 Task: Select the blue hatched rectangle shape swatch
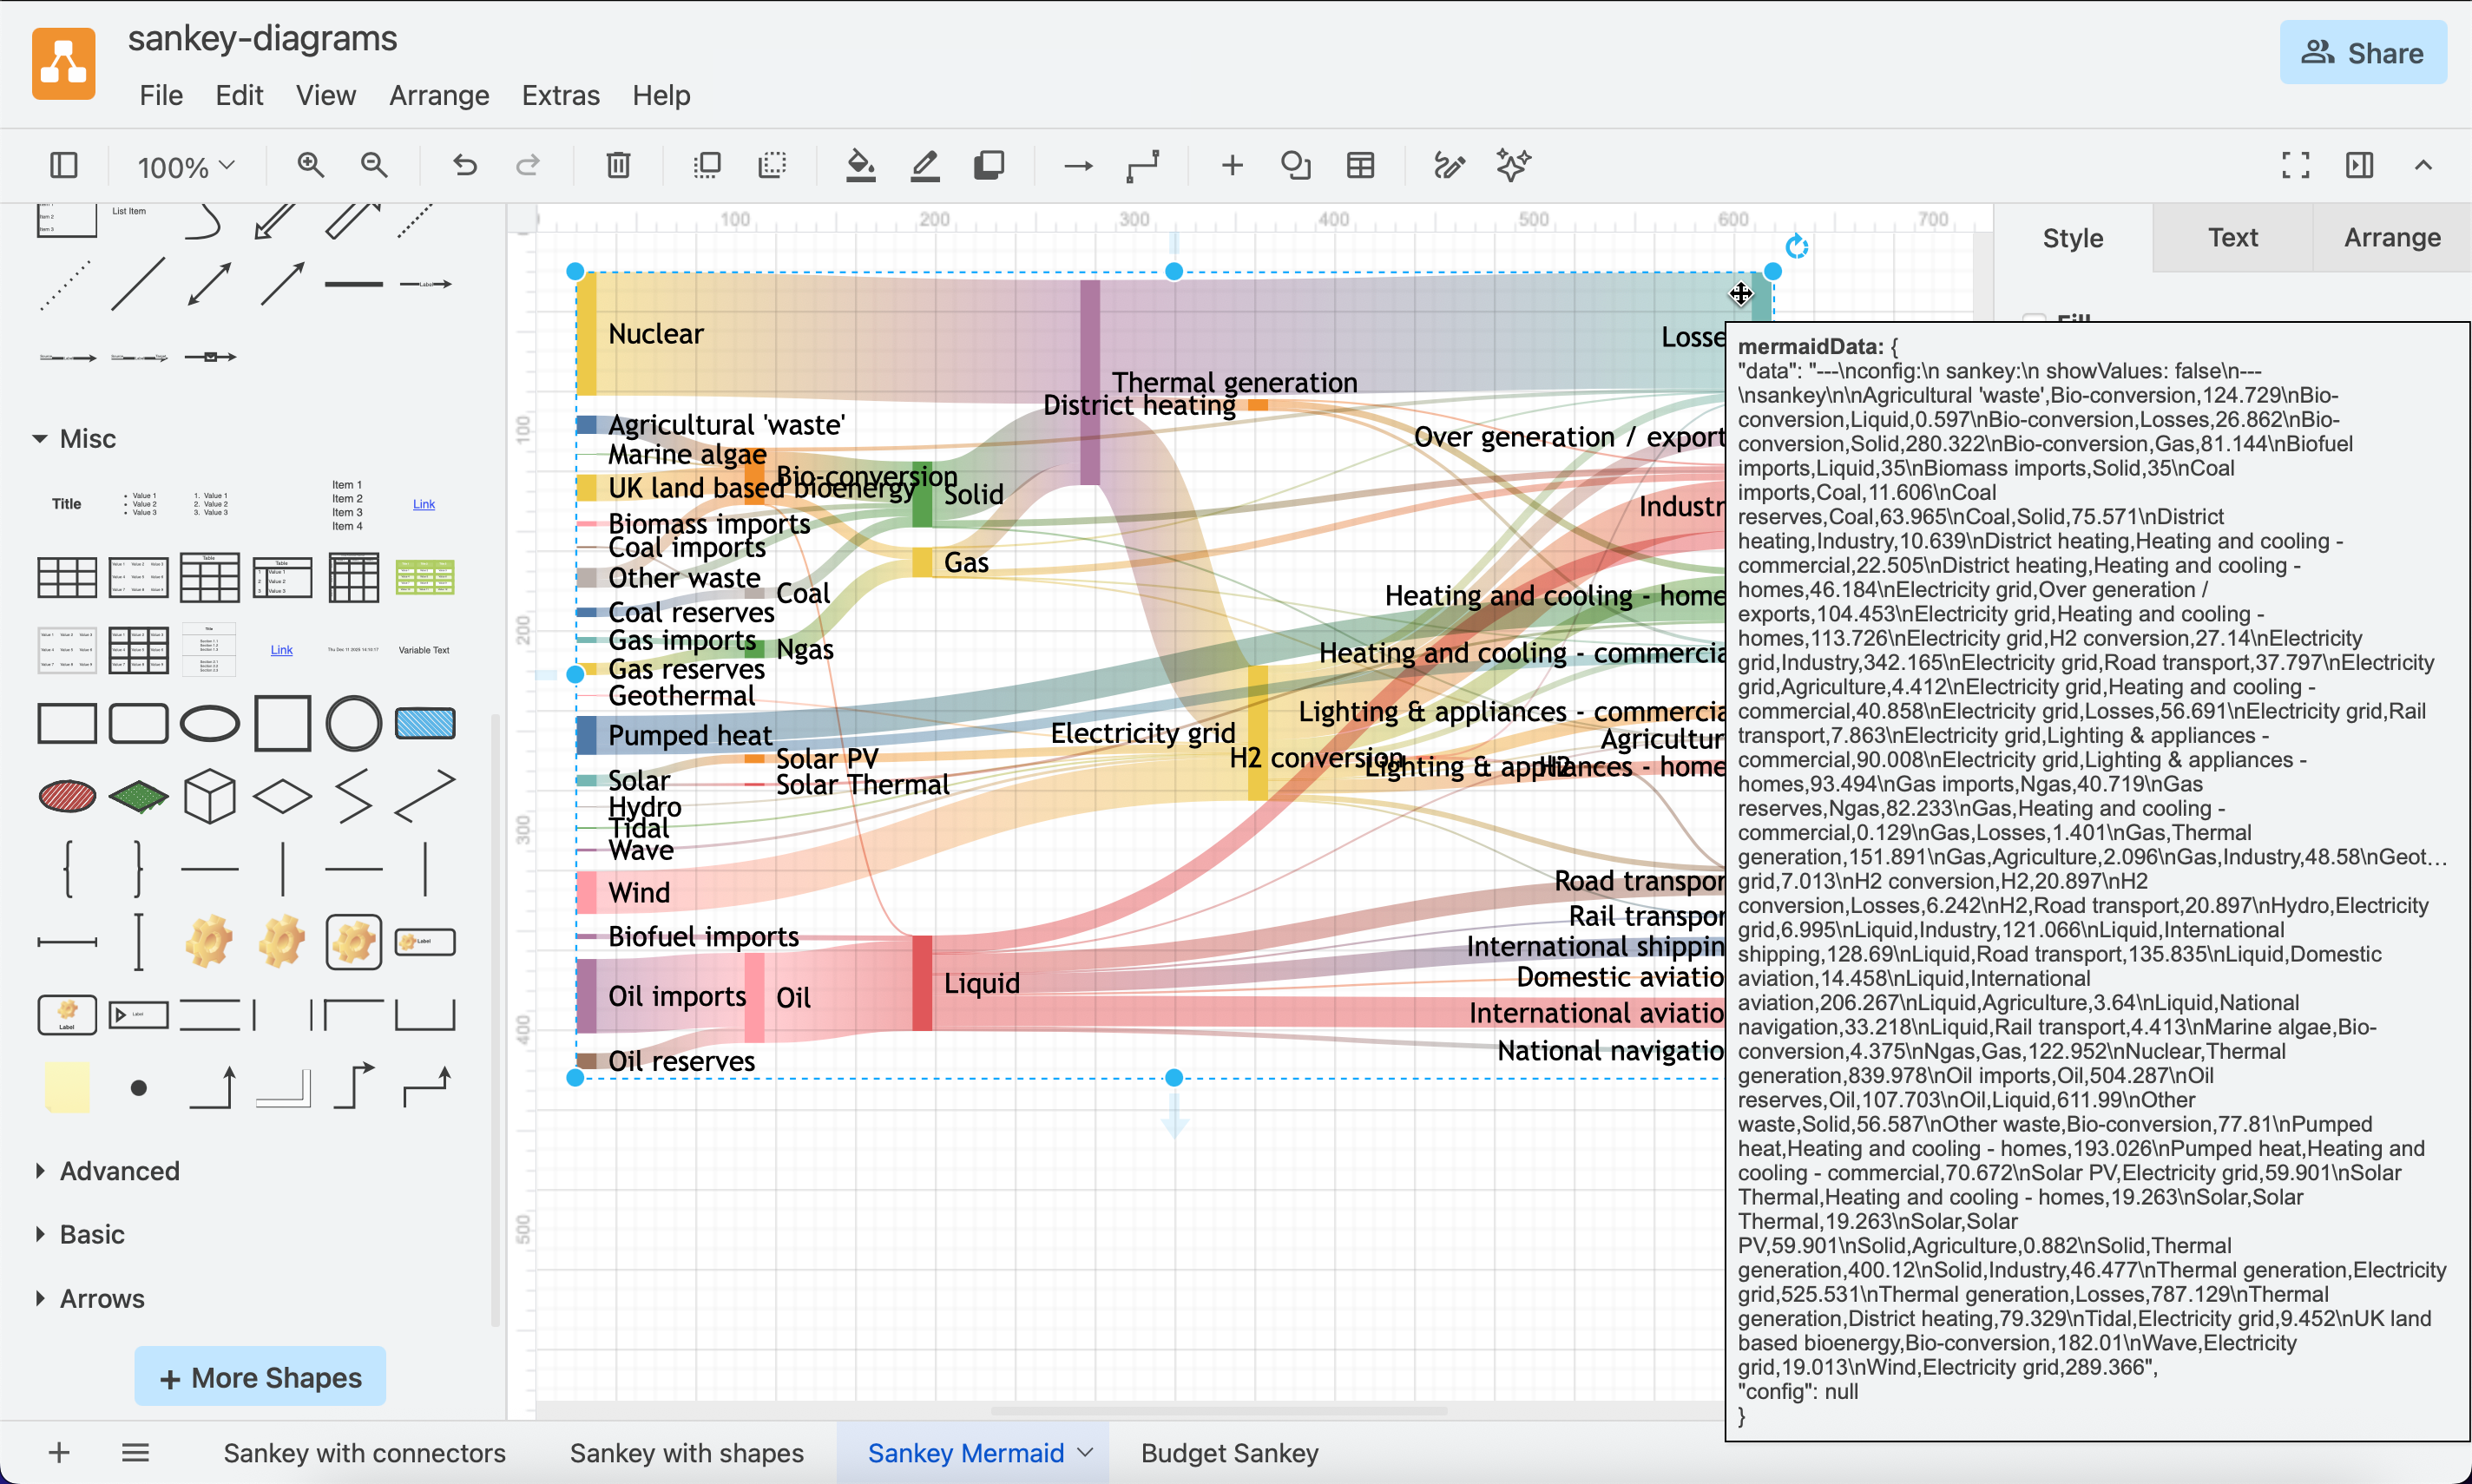pyautogui.click(x=424, y=723)
